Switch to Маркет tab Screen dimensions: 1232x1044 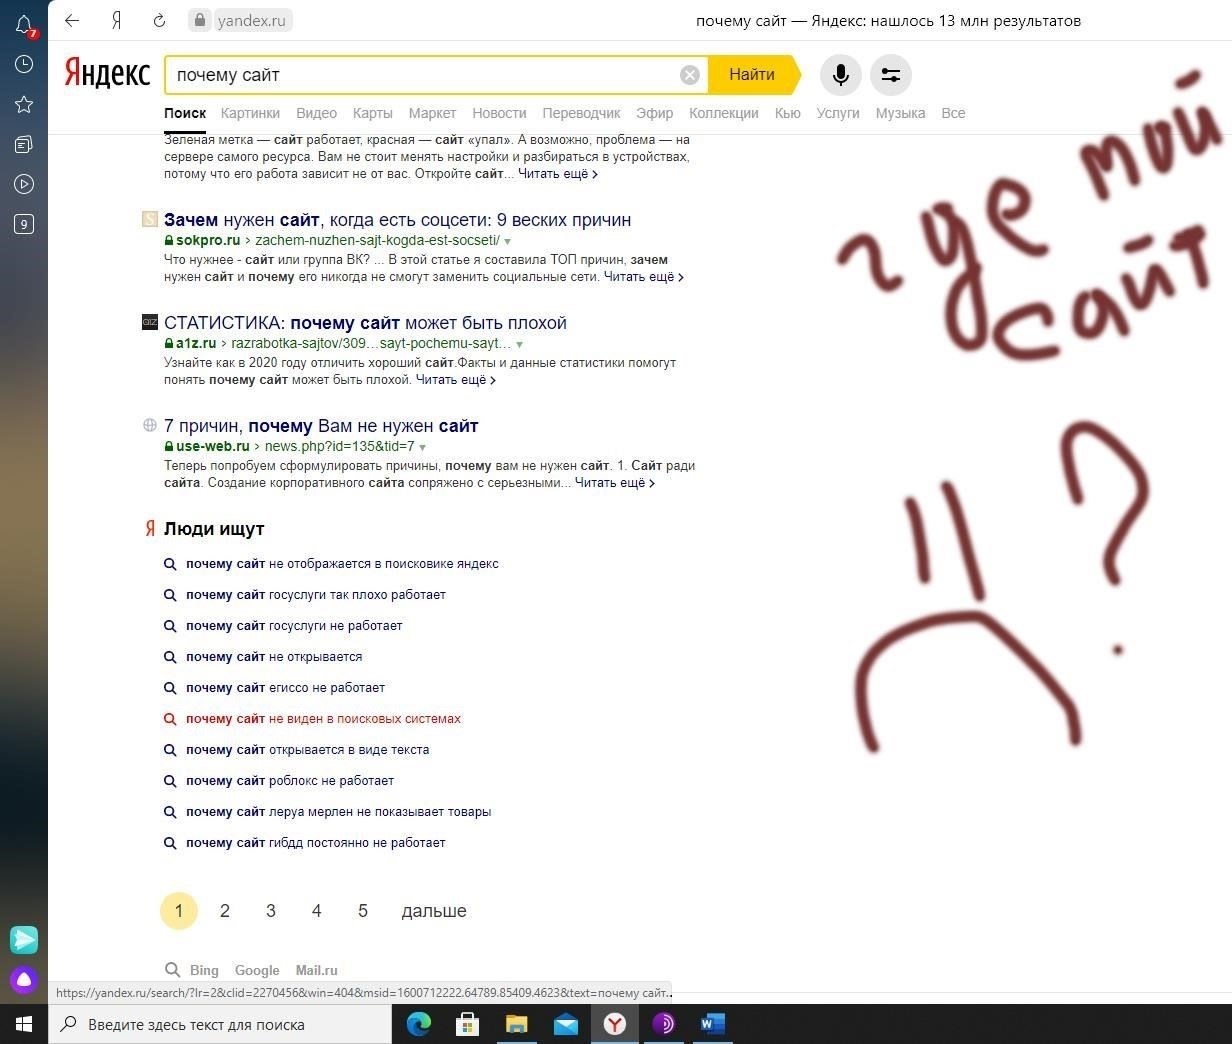[432, 113]
